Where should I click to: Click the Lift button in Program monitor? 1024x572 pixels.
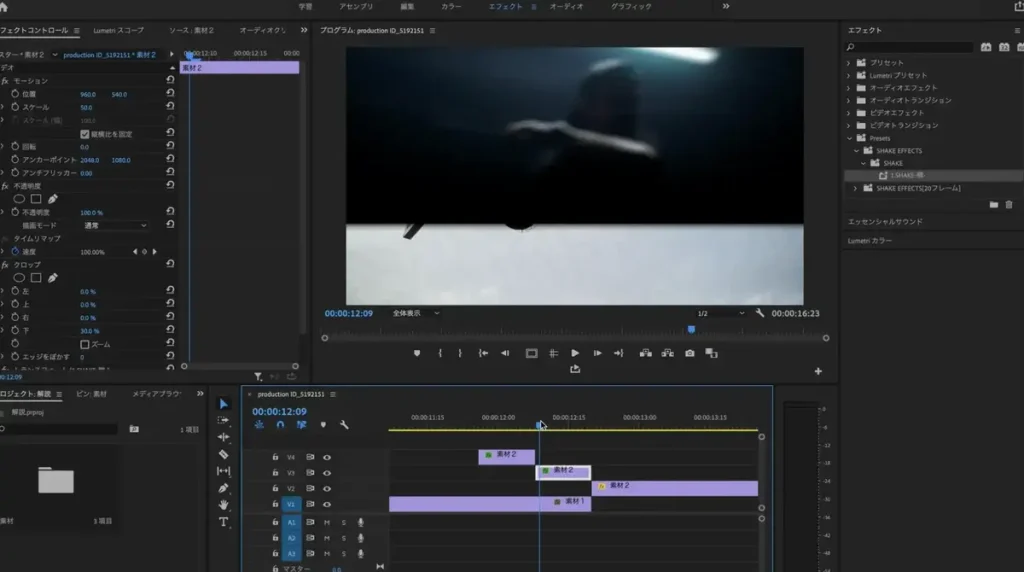pyautogui.click(x=645, y=353)
